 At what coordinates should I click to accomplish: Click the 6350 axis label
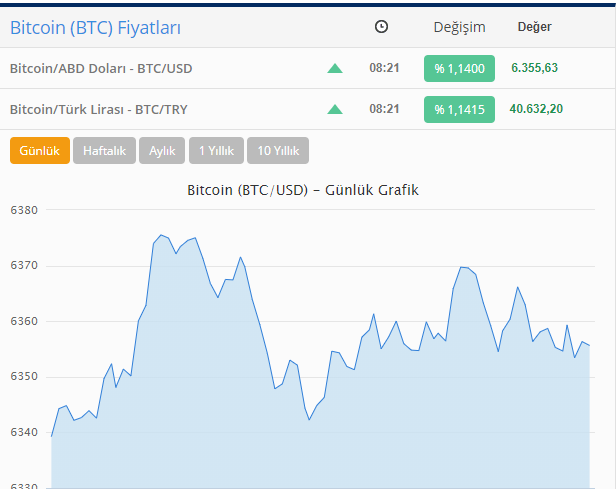click(x=24, y=377)
